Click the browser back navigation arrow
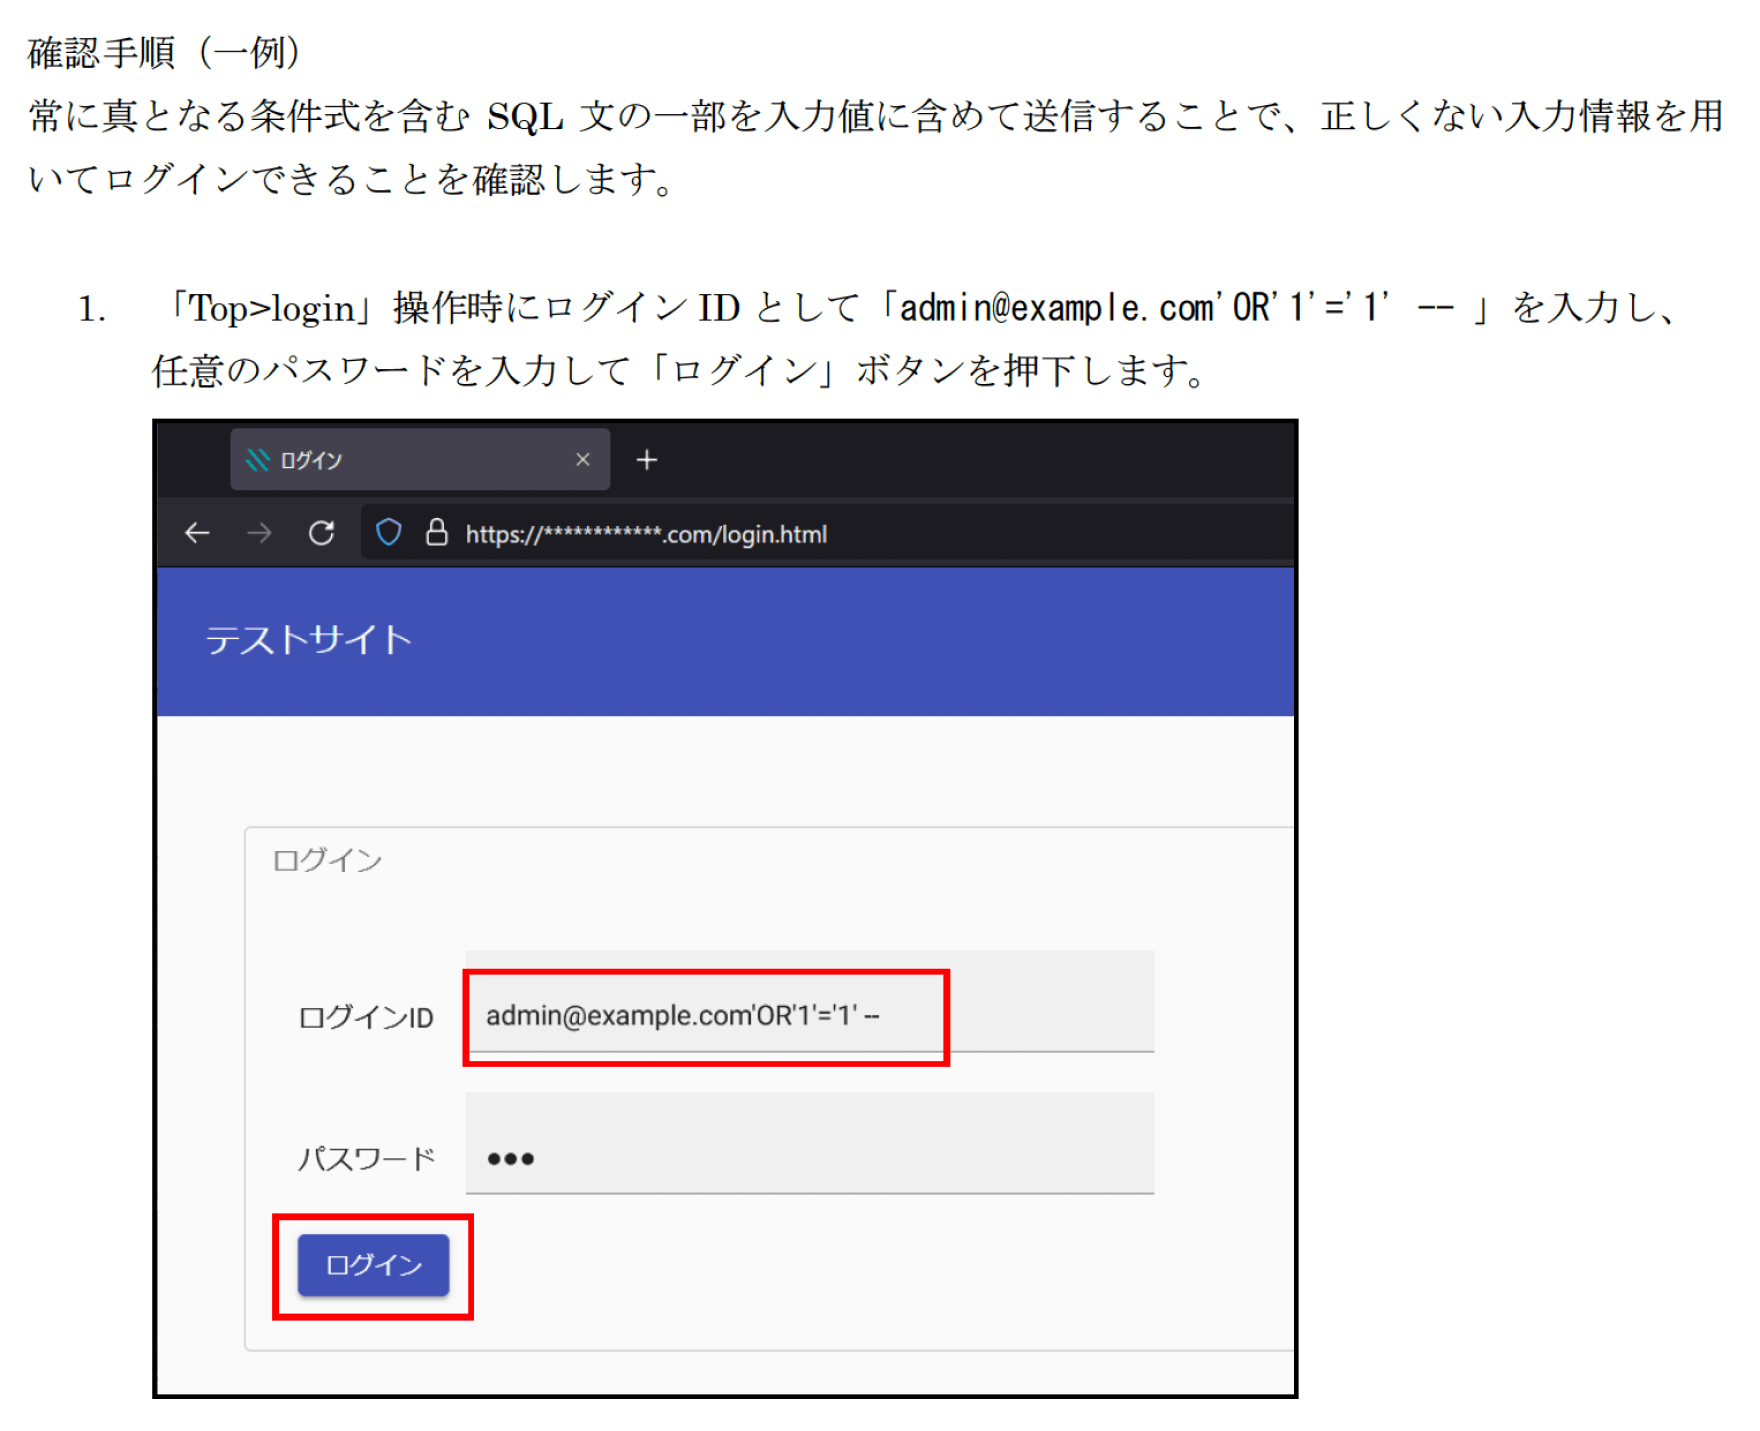 197,533
